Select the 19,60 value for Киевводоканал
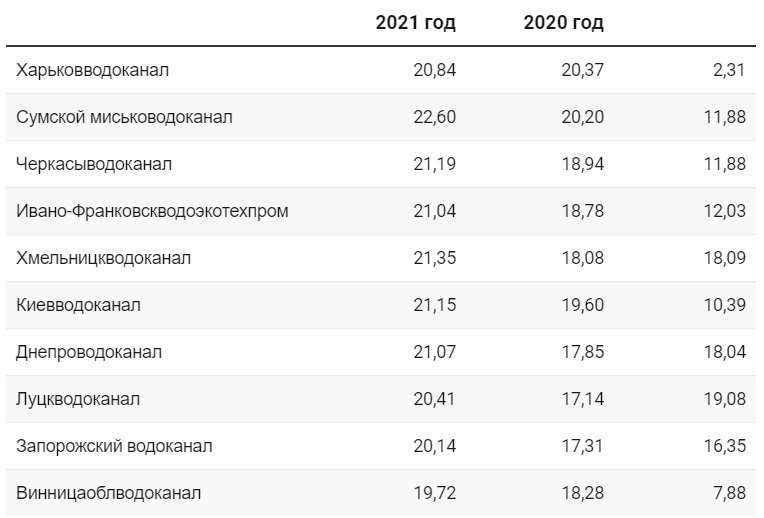Viewport: 764px width, 518px height. 583,305
